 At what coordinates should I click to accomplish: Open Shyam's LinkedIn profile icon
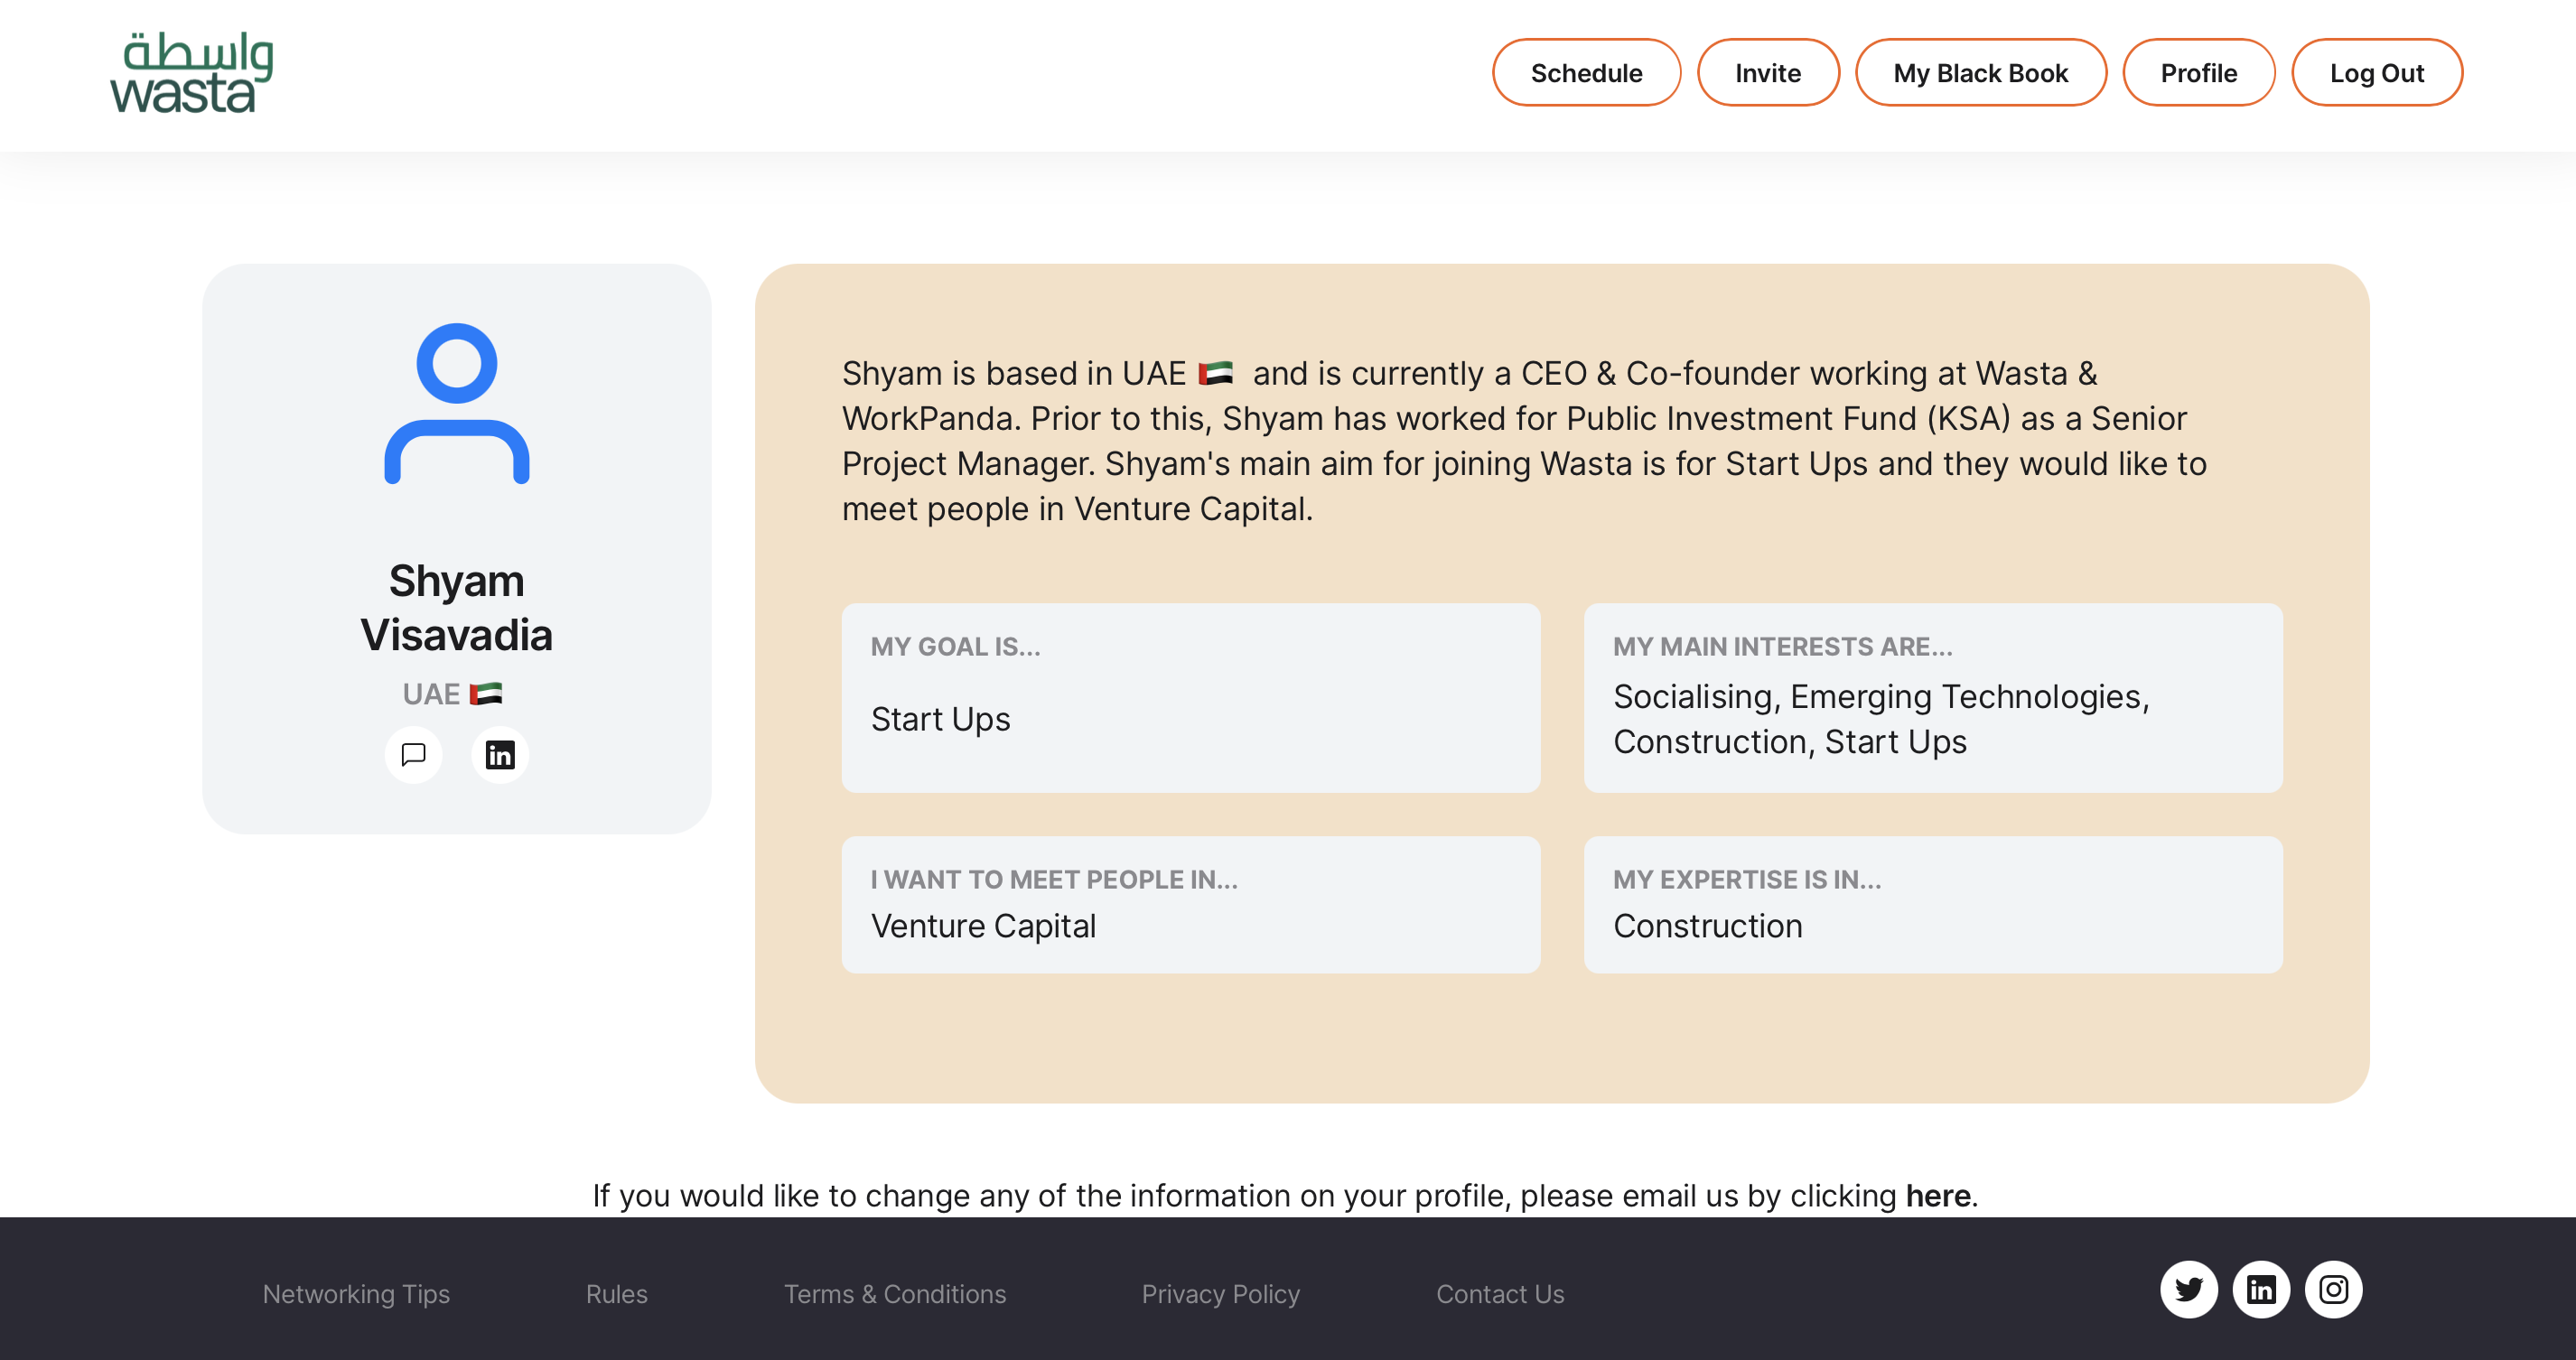click(500, 754)
